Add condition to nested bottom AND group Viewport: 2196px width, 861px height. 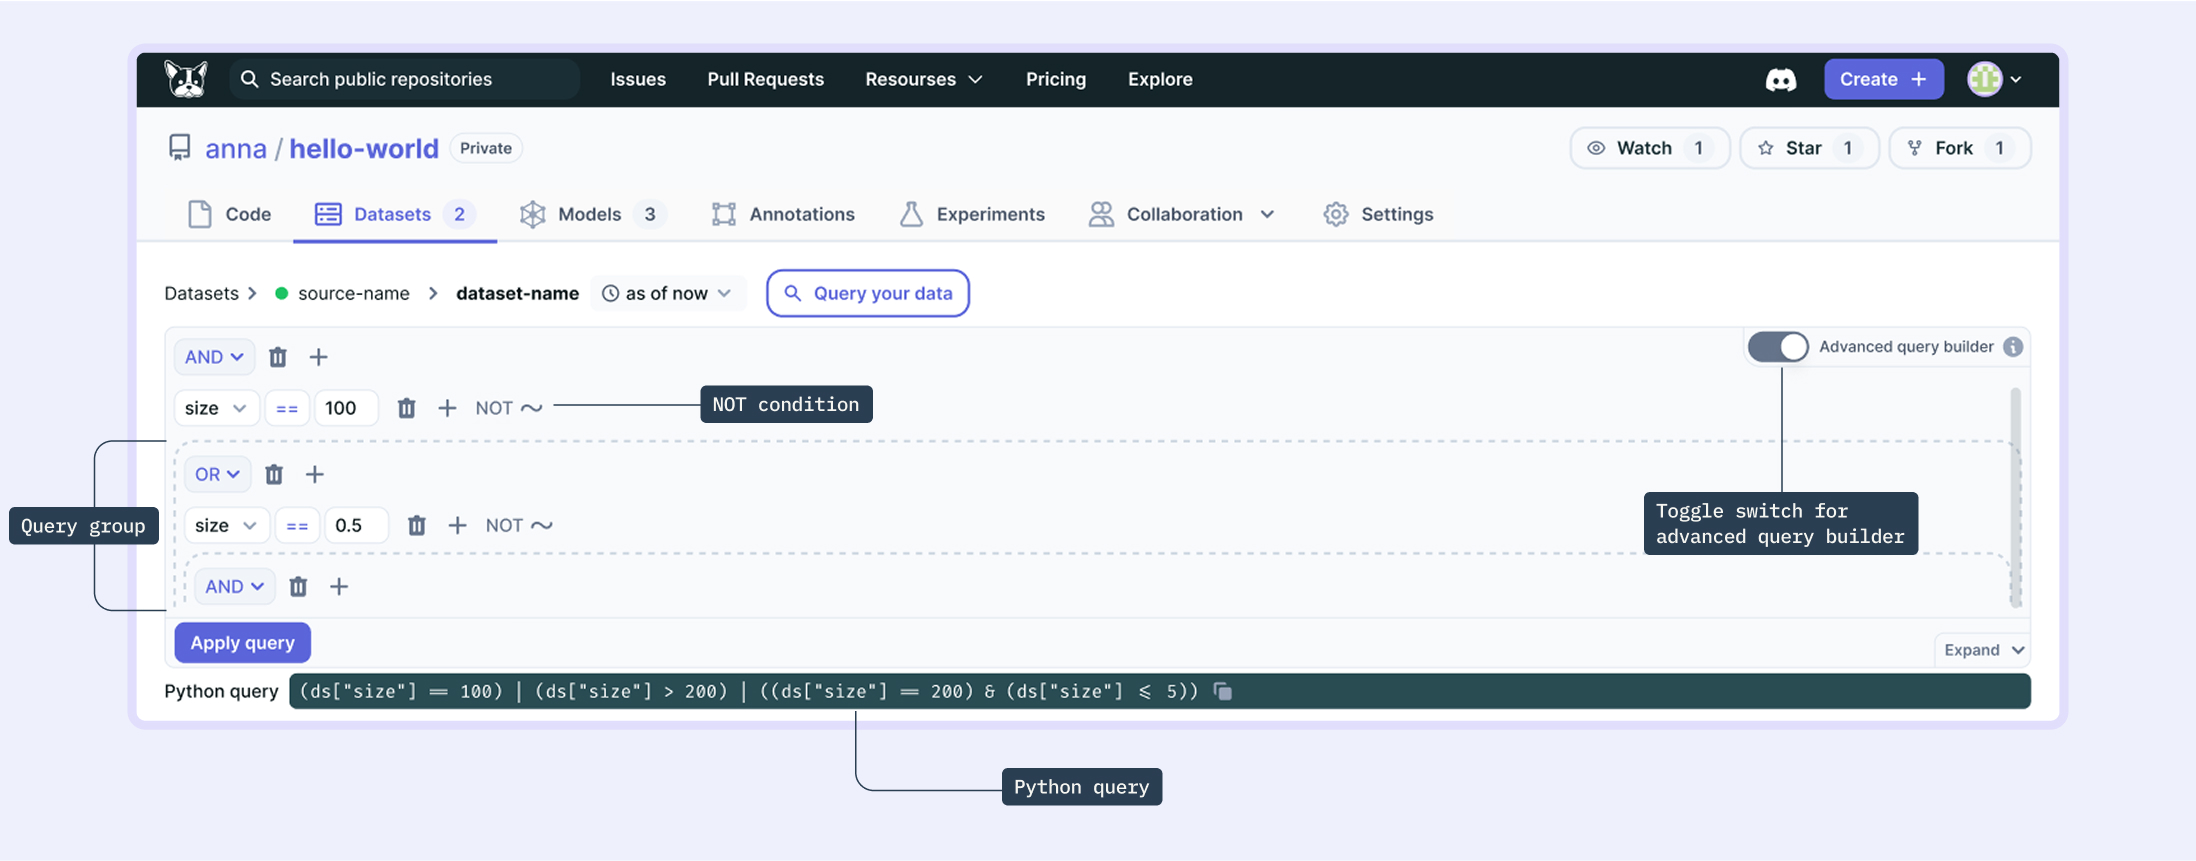(x=339, y=586)
